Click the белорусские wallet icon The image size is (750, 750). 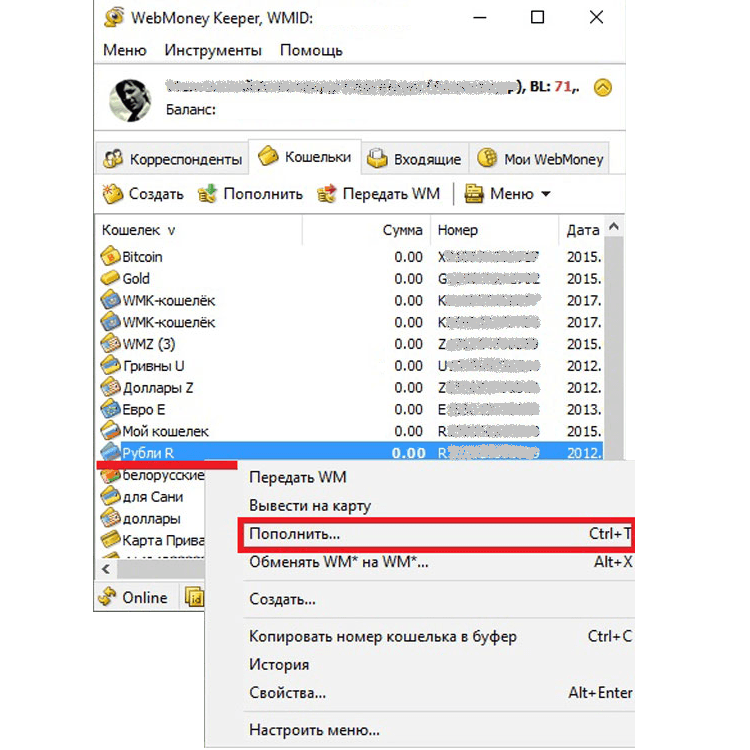pyautogui.click(x=110, y=475)
